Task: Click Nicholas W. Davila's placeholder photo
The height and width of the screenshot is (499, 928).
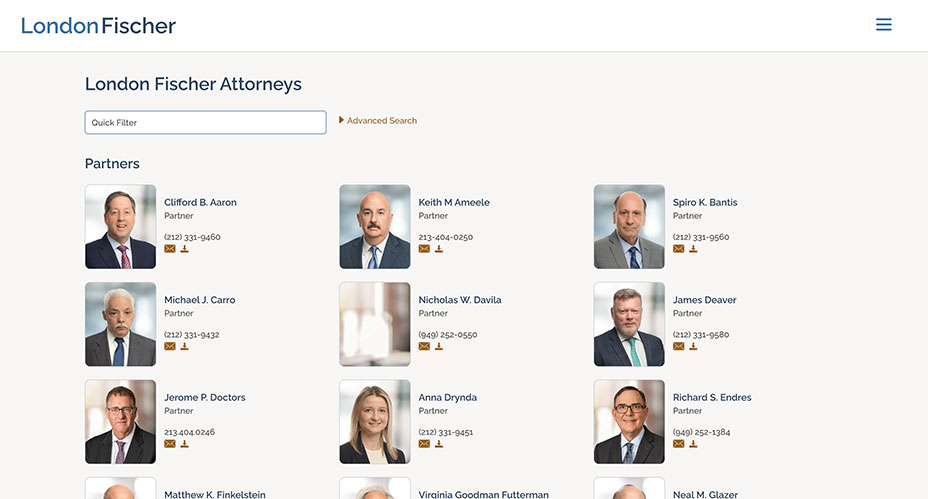Action: click(375, 324)
